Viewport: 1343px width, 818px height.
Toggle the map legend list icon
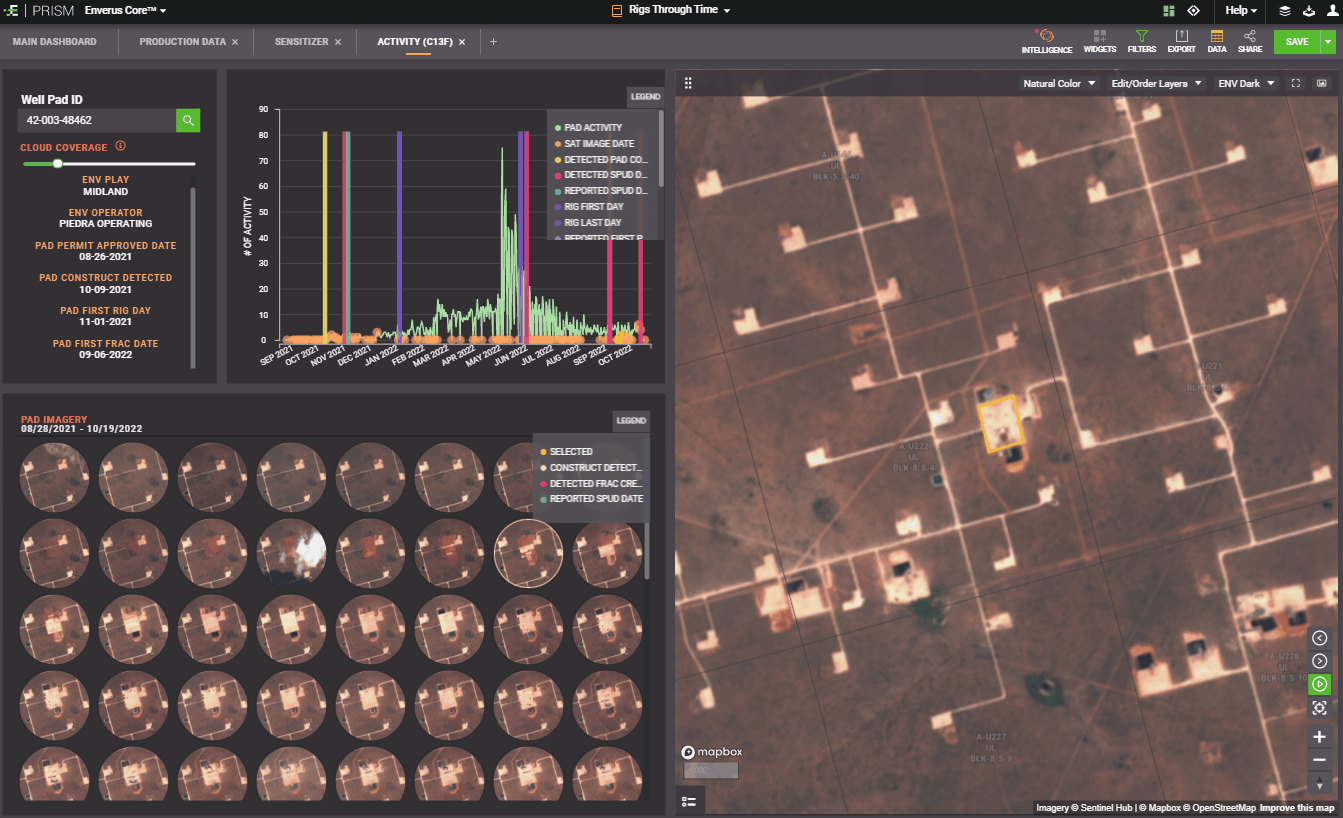688,801
